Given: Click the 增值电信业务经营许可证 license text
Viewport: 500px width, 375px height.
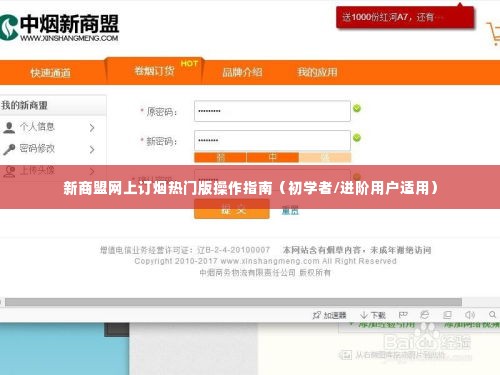Looking at the screenshot, I should click(x=185, y=250).
